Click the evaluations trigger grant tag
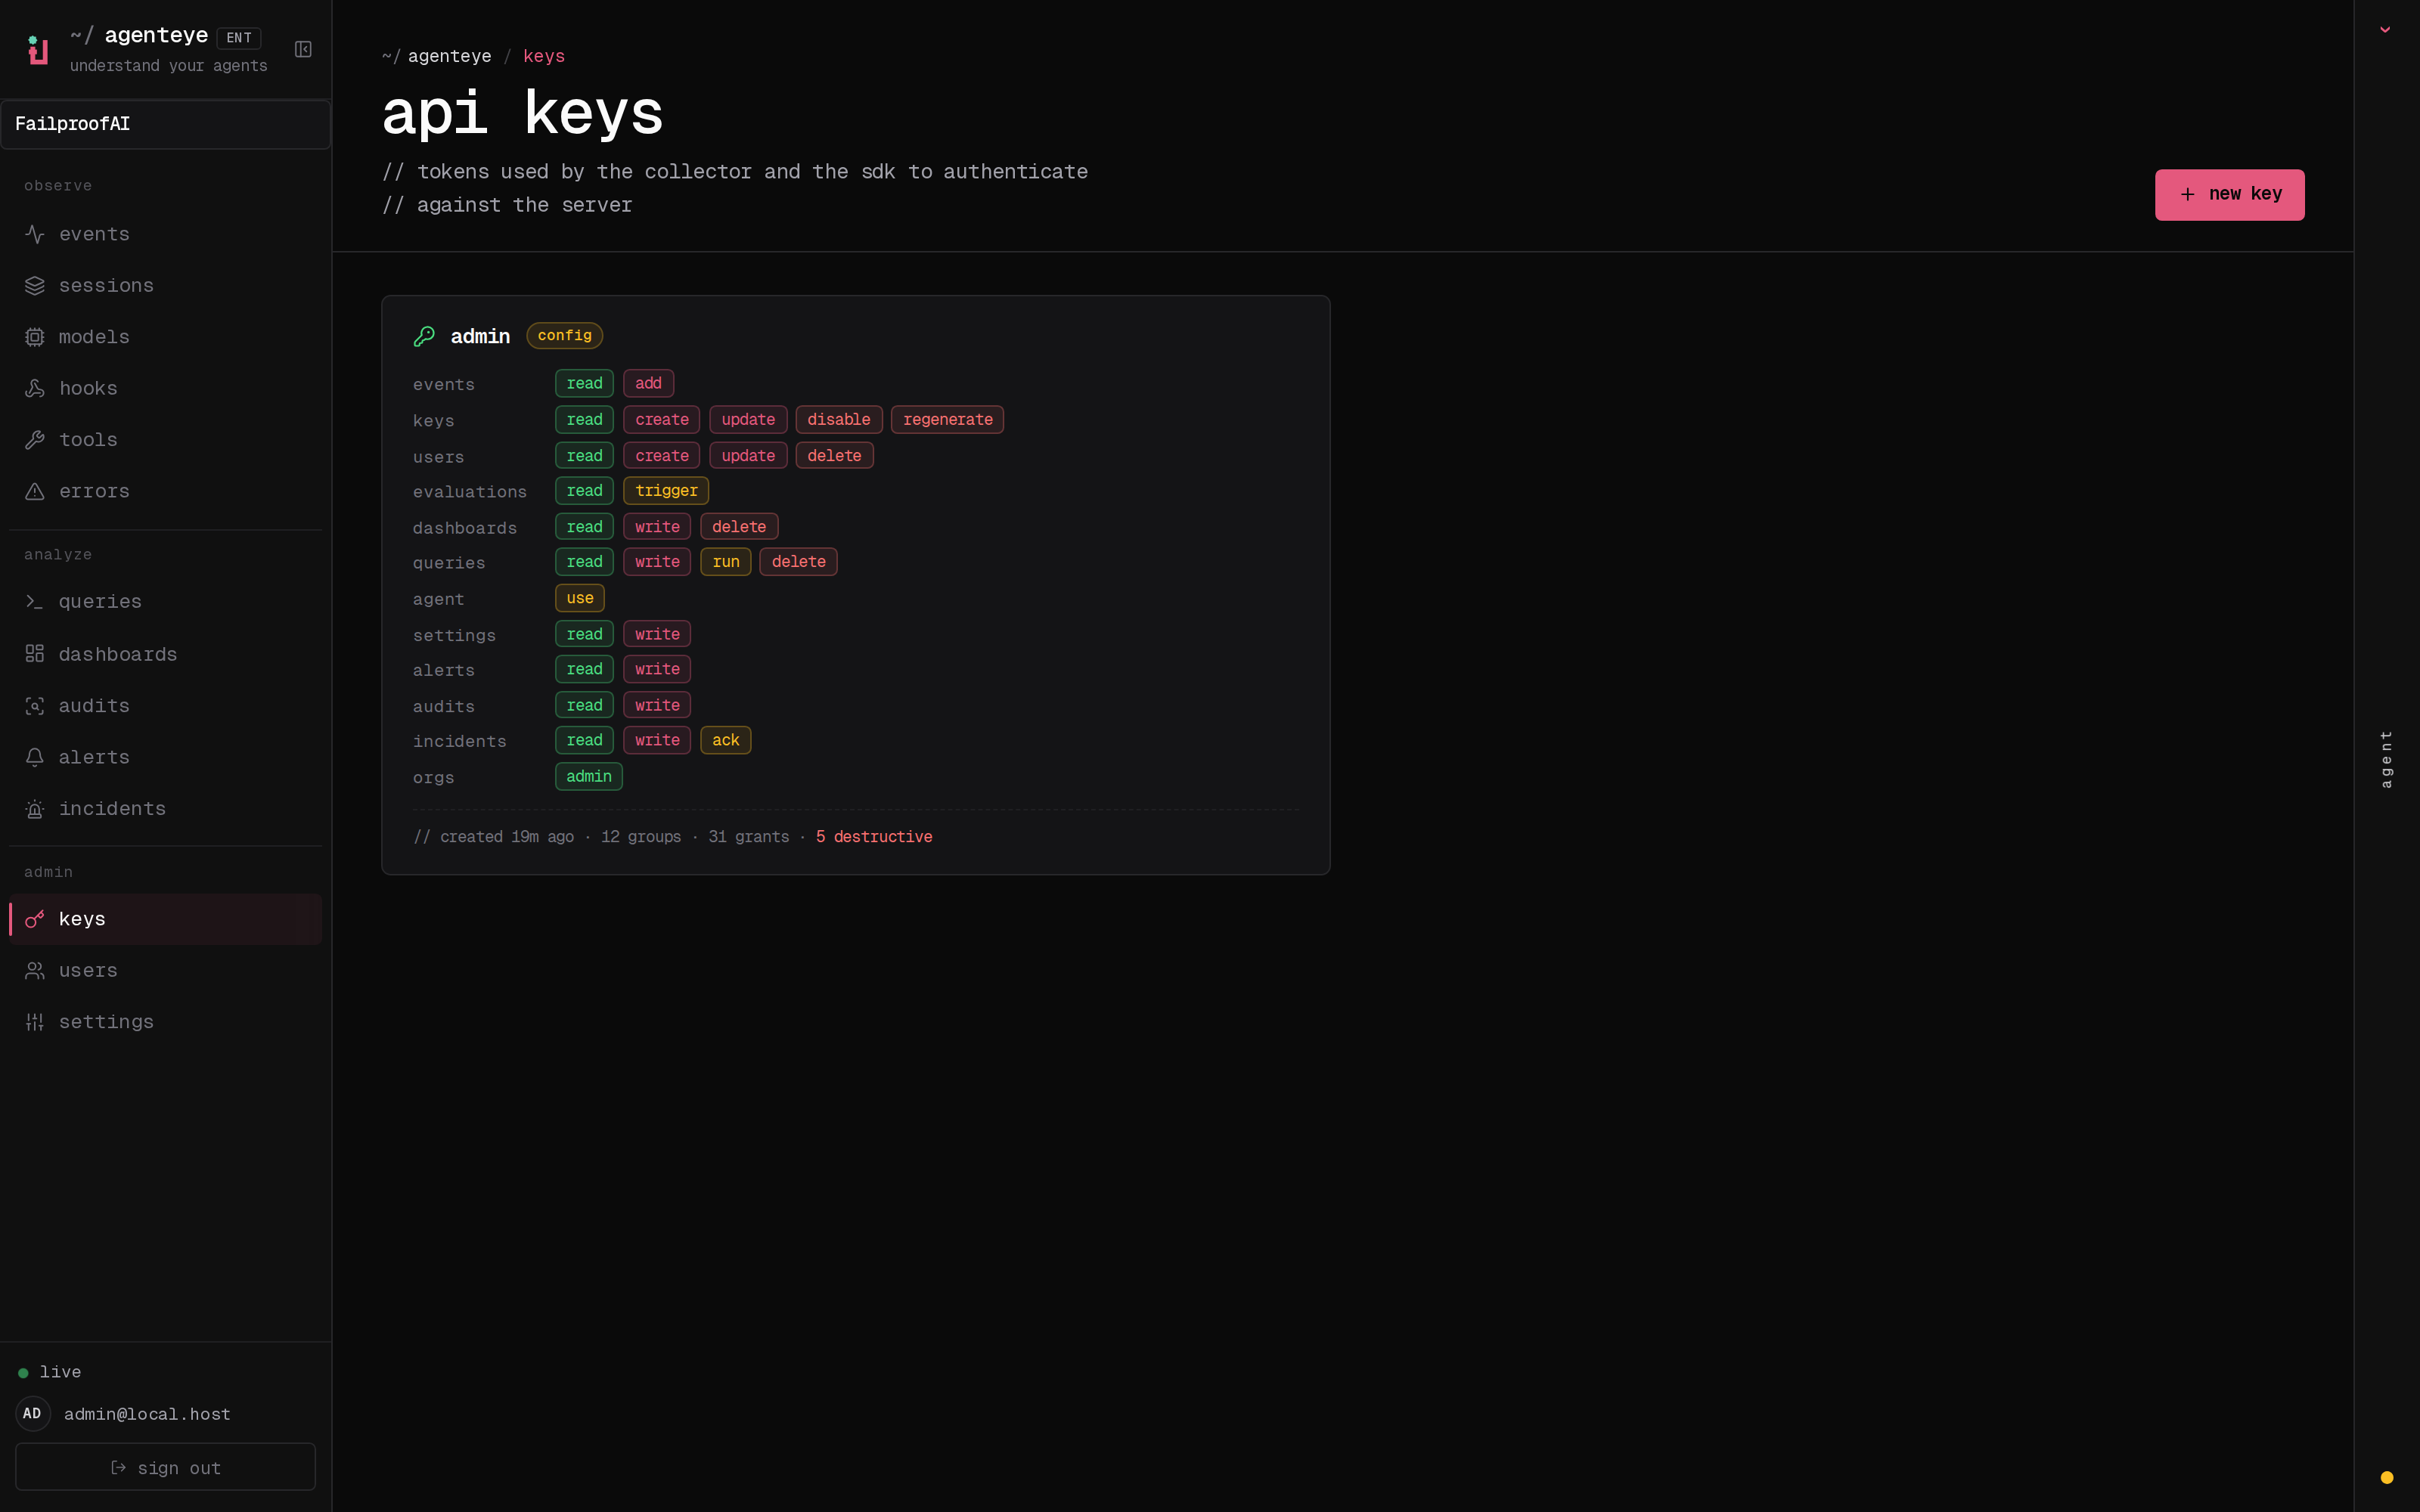Screen dimensions: 2420x1512 pyautogui.click(x=666, y=491)
